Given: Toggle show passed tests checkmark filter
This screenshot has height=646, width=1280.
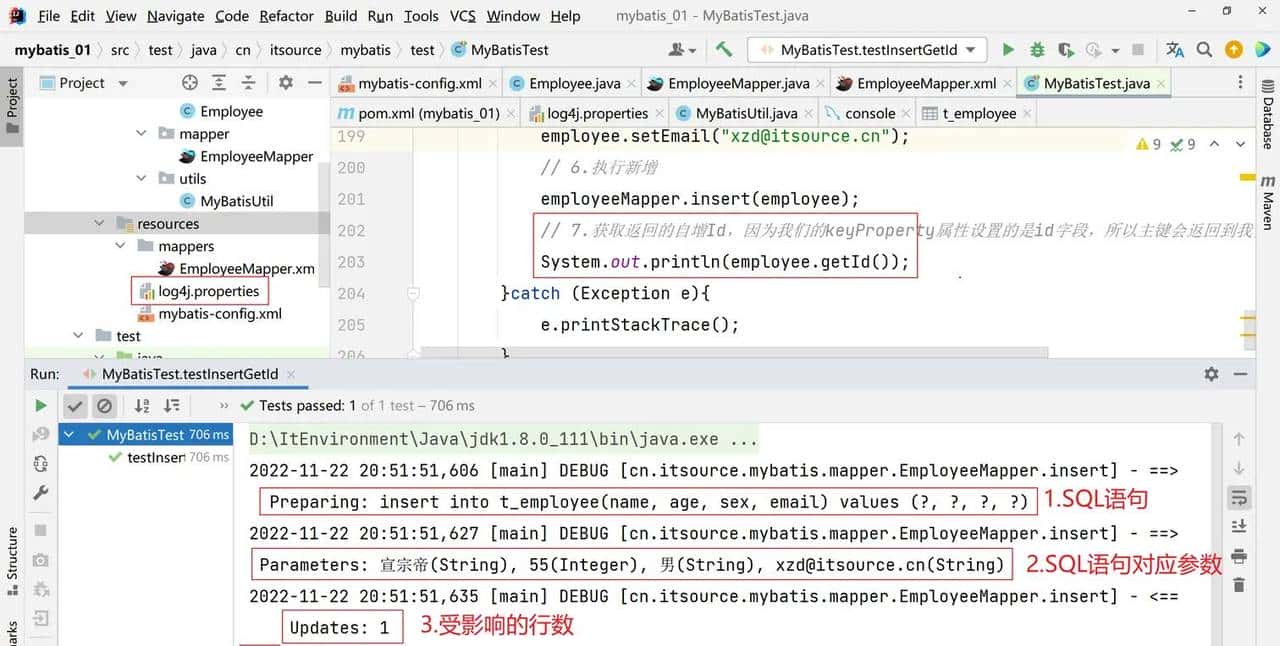Looking at the screenshot, I should point(74,405).
